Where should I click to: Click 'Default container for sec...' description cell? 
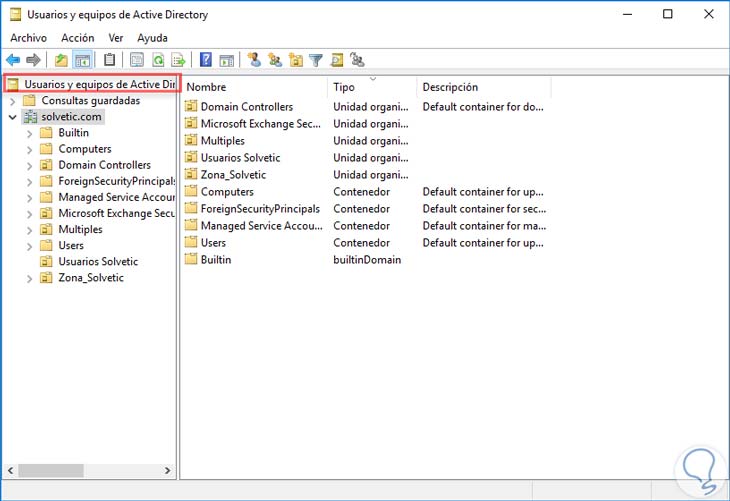point(484,209)
